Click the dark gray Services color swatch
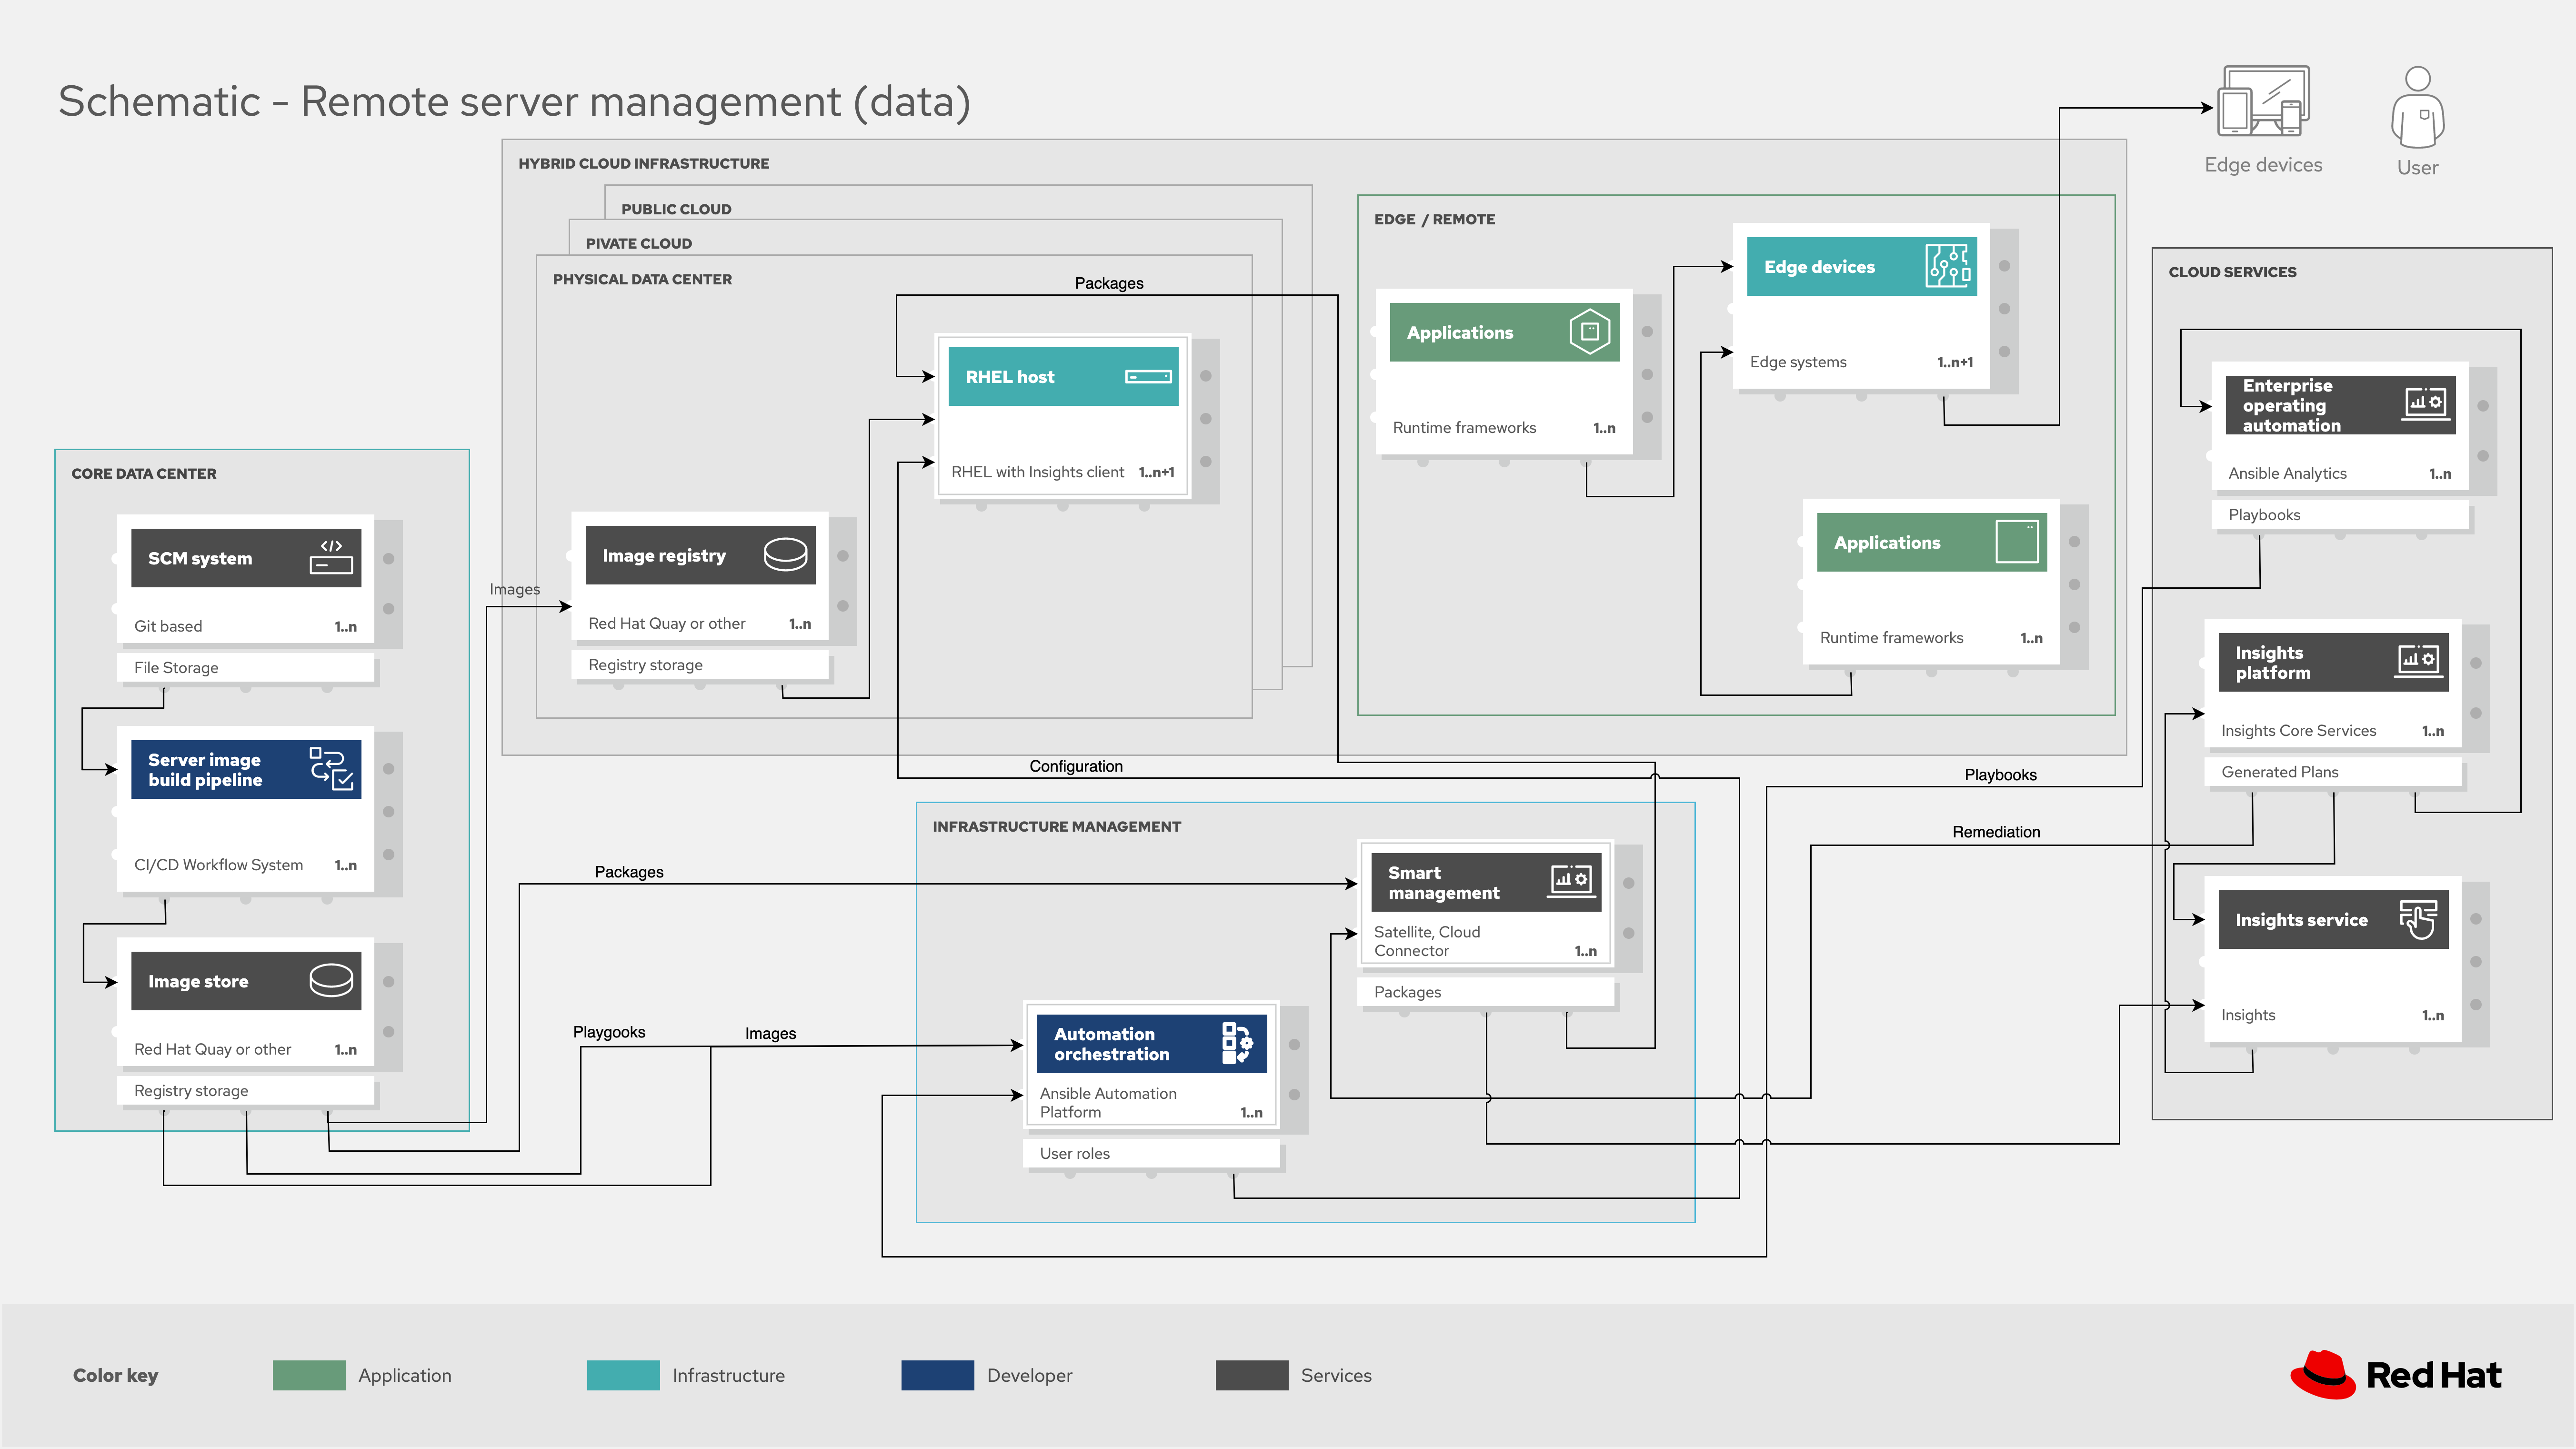Image resolution: width=2576 pixels, height=1449 pixels. (1252, 1375)
